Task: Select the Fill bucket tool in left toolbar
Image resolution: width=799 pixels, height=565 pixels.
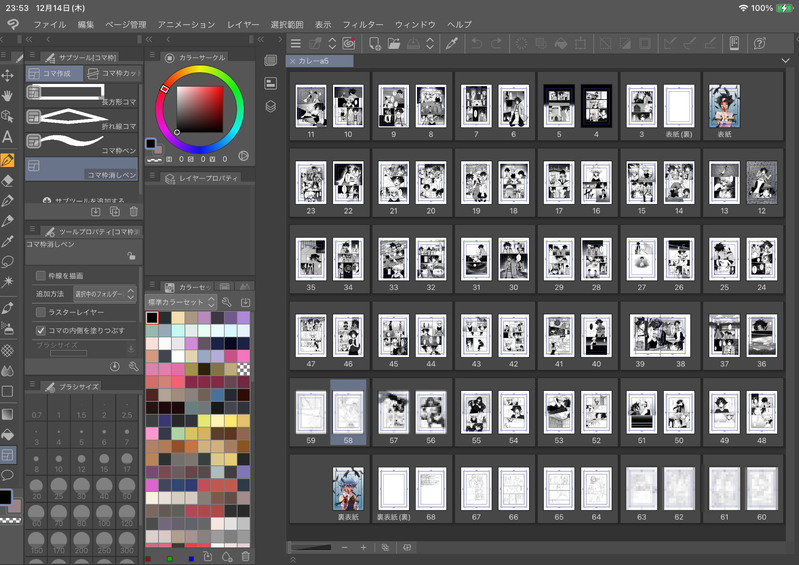Action: 7,435
